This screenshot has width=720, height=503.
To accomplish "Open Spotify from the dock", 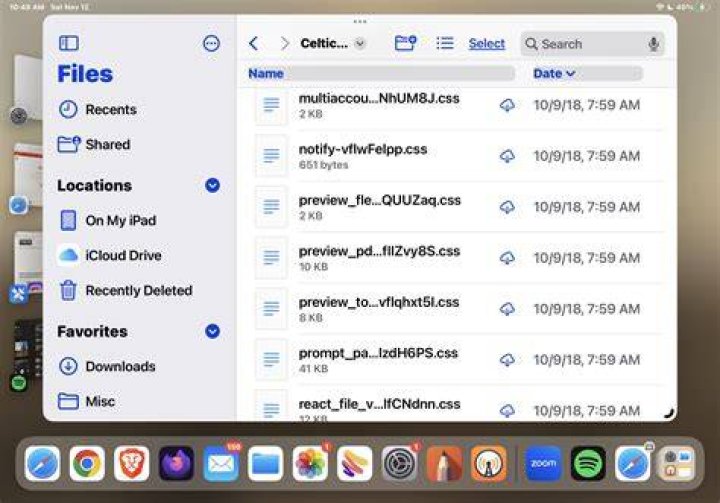I will coord(588,463).
